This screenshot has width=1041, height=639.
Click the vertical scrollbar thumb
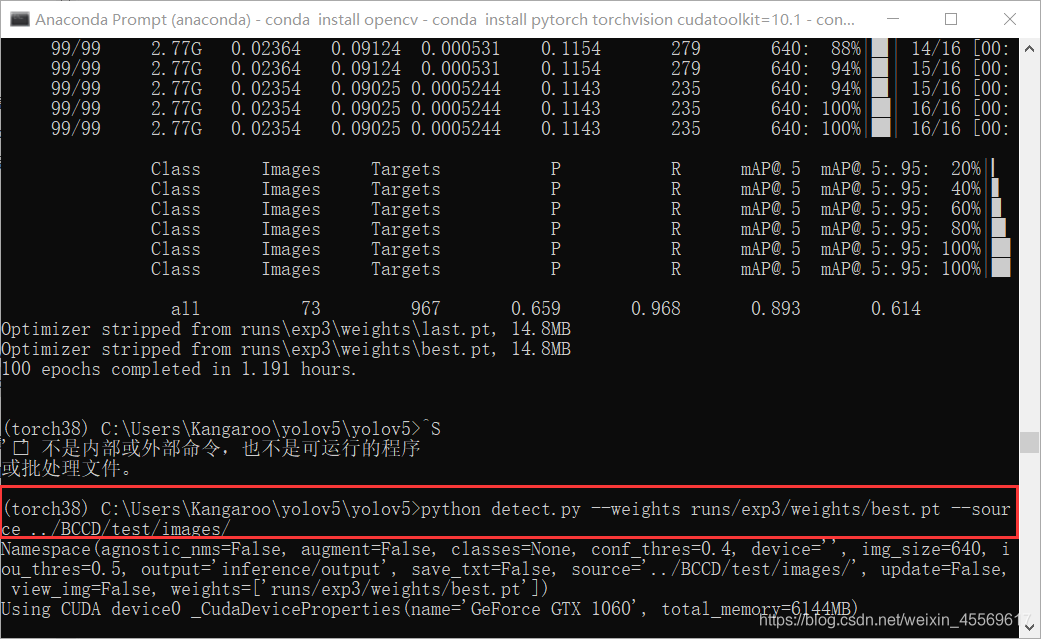coord(1029,442)
